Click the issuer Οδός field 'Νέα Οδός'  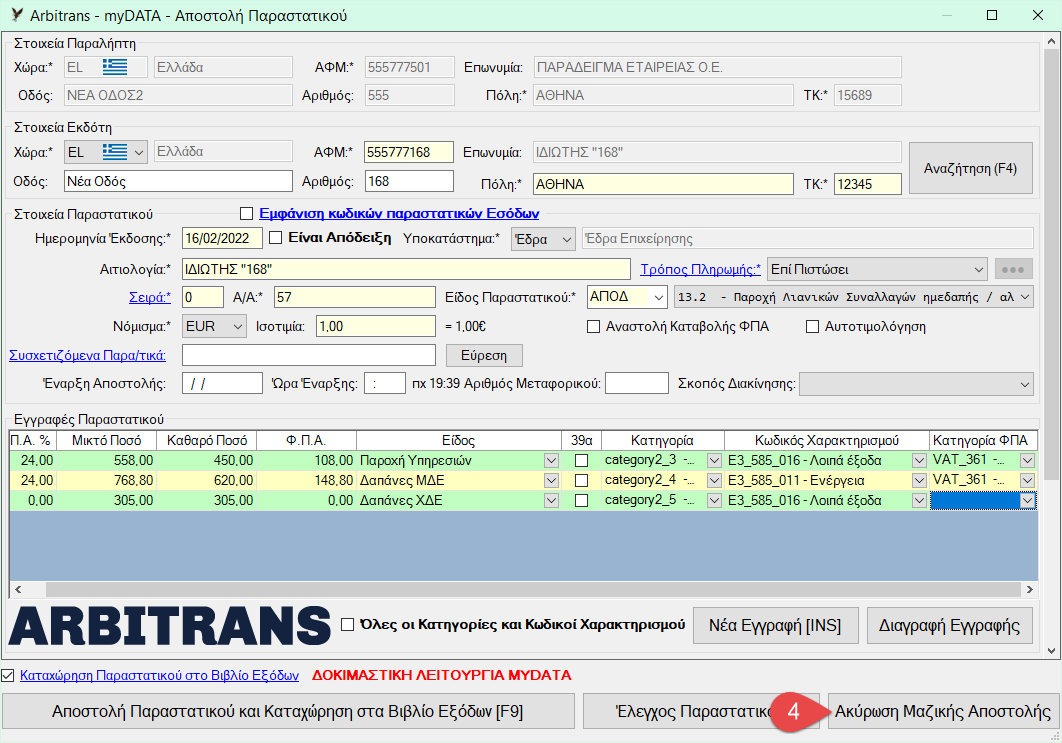tap(178, 182)
